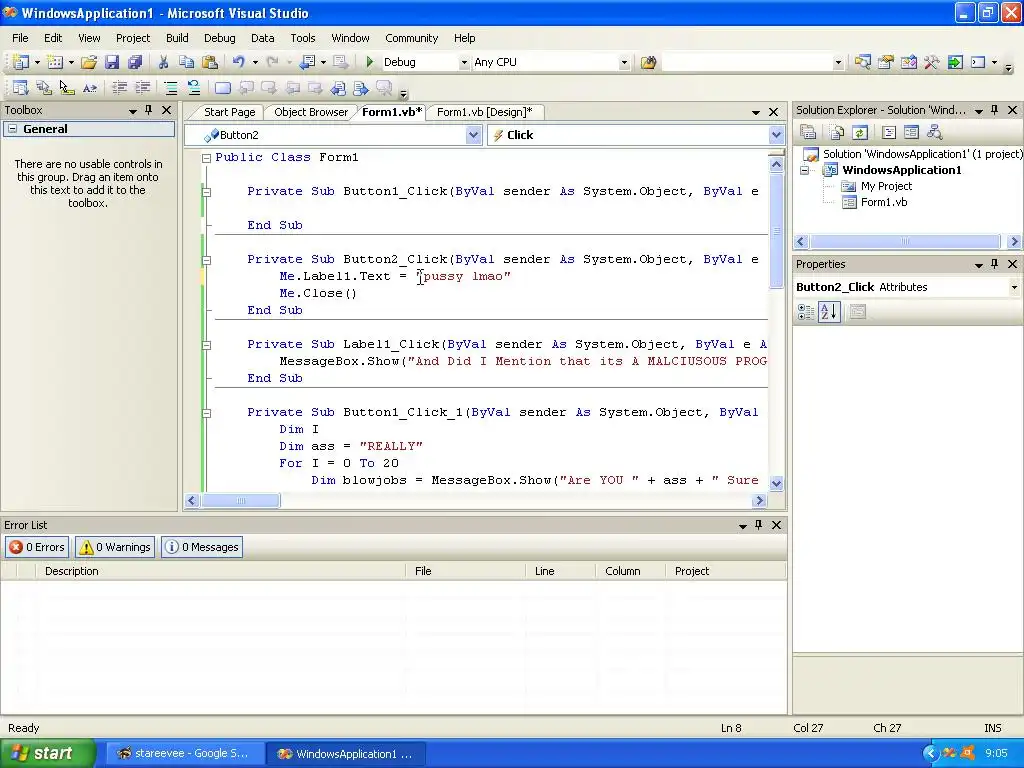Open Solution Explorer from toolbar icon

pos(863,62)
